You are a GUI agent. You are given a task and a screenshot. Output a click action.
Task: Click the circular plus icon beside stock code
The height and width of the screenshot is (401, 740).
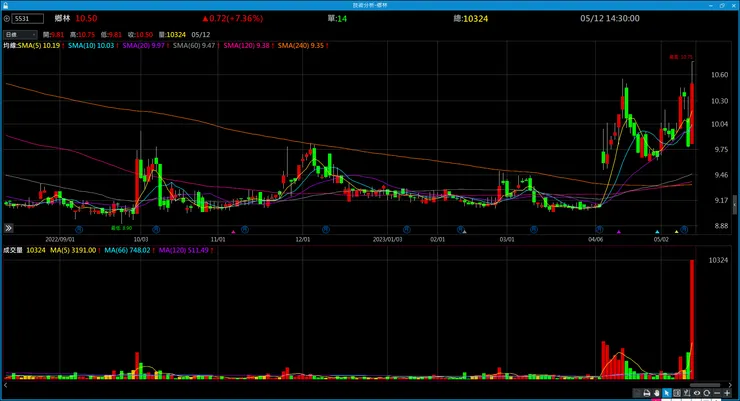tap(7, 19)
